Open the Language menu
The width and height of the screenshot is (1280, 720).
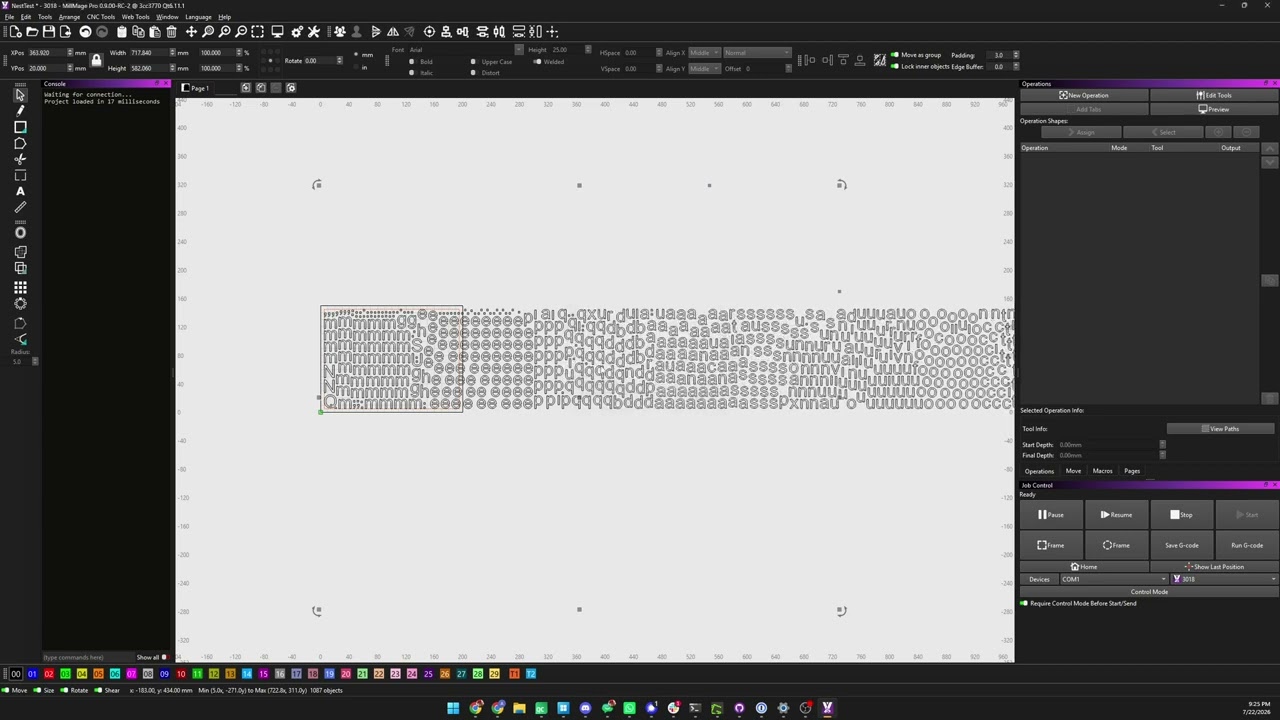(198, 17)
